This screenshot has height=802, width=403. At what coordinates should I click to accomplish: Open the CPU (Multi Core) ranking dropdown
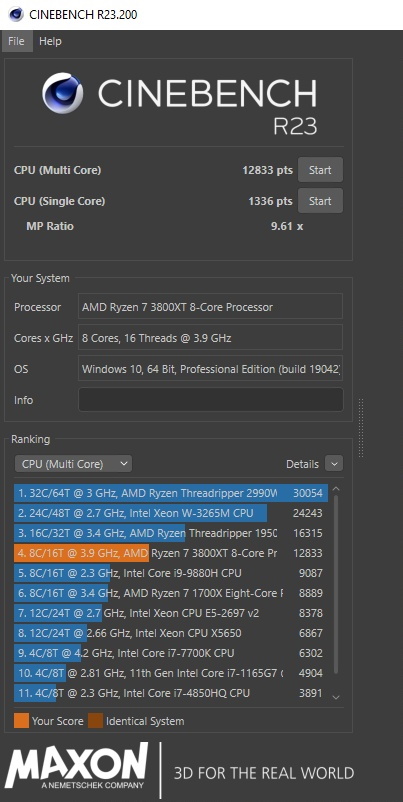click(x=73, y=464)
